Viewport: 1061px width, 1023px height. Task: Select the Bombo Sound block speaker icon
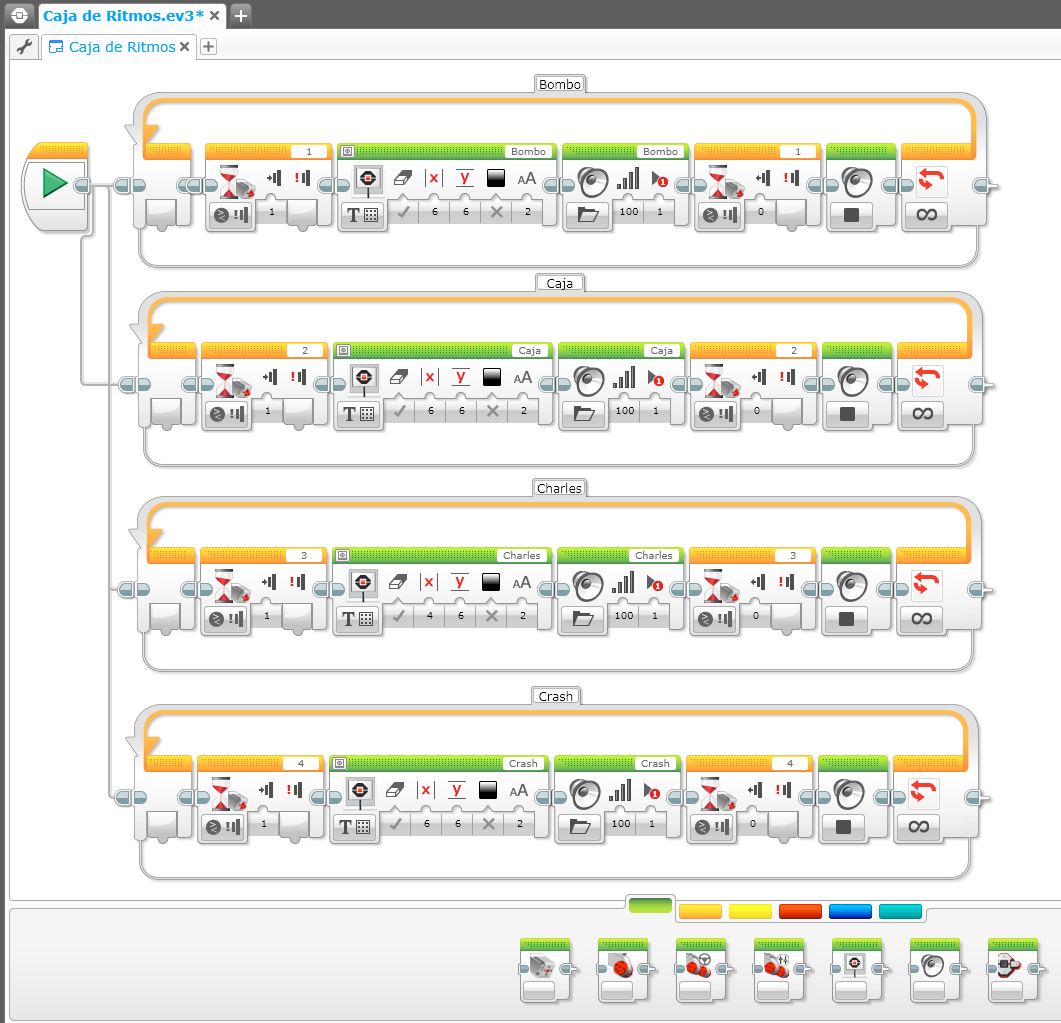pyautogui.click(x=592, y=181)
